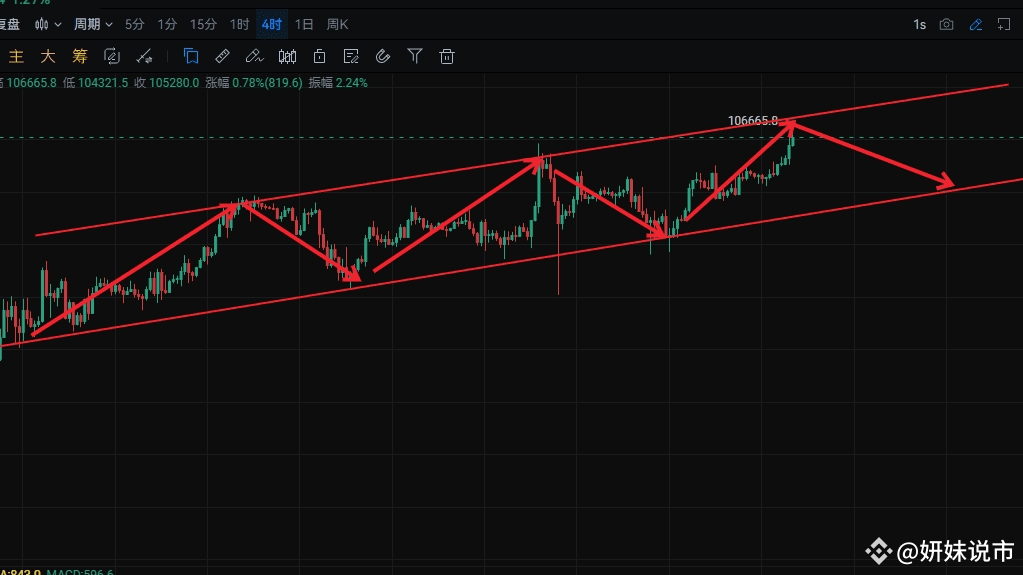Click the MACD indicator label at bottom
This screenshot has width=1023, height=575.
click(x=80, y=571)
